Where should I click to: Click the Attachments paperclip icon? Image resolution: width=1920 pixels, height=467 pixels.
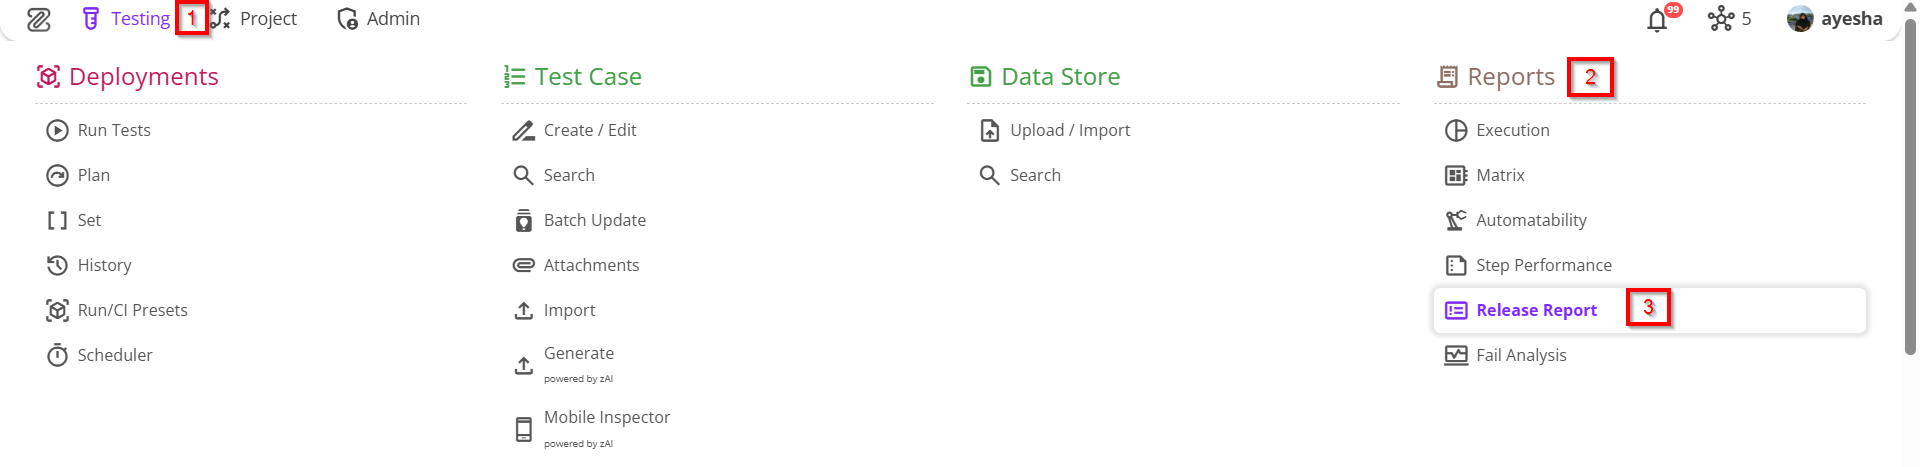pyautogui.click(x=523, y=265)
